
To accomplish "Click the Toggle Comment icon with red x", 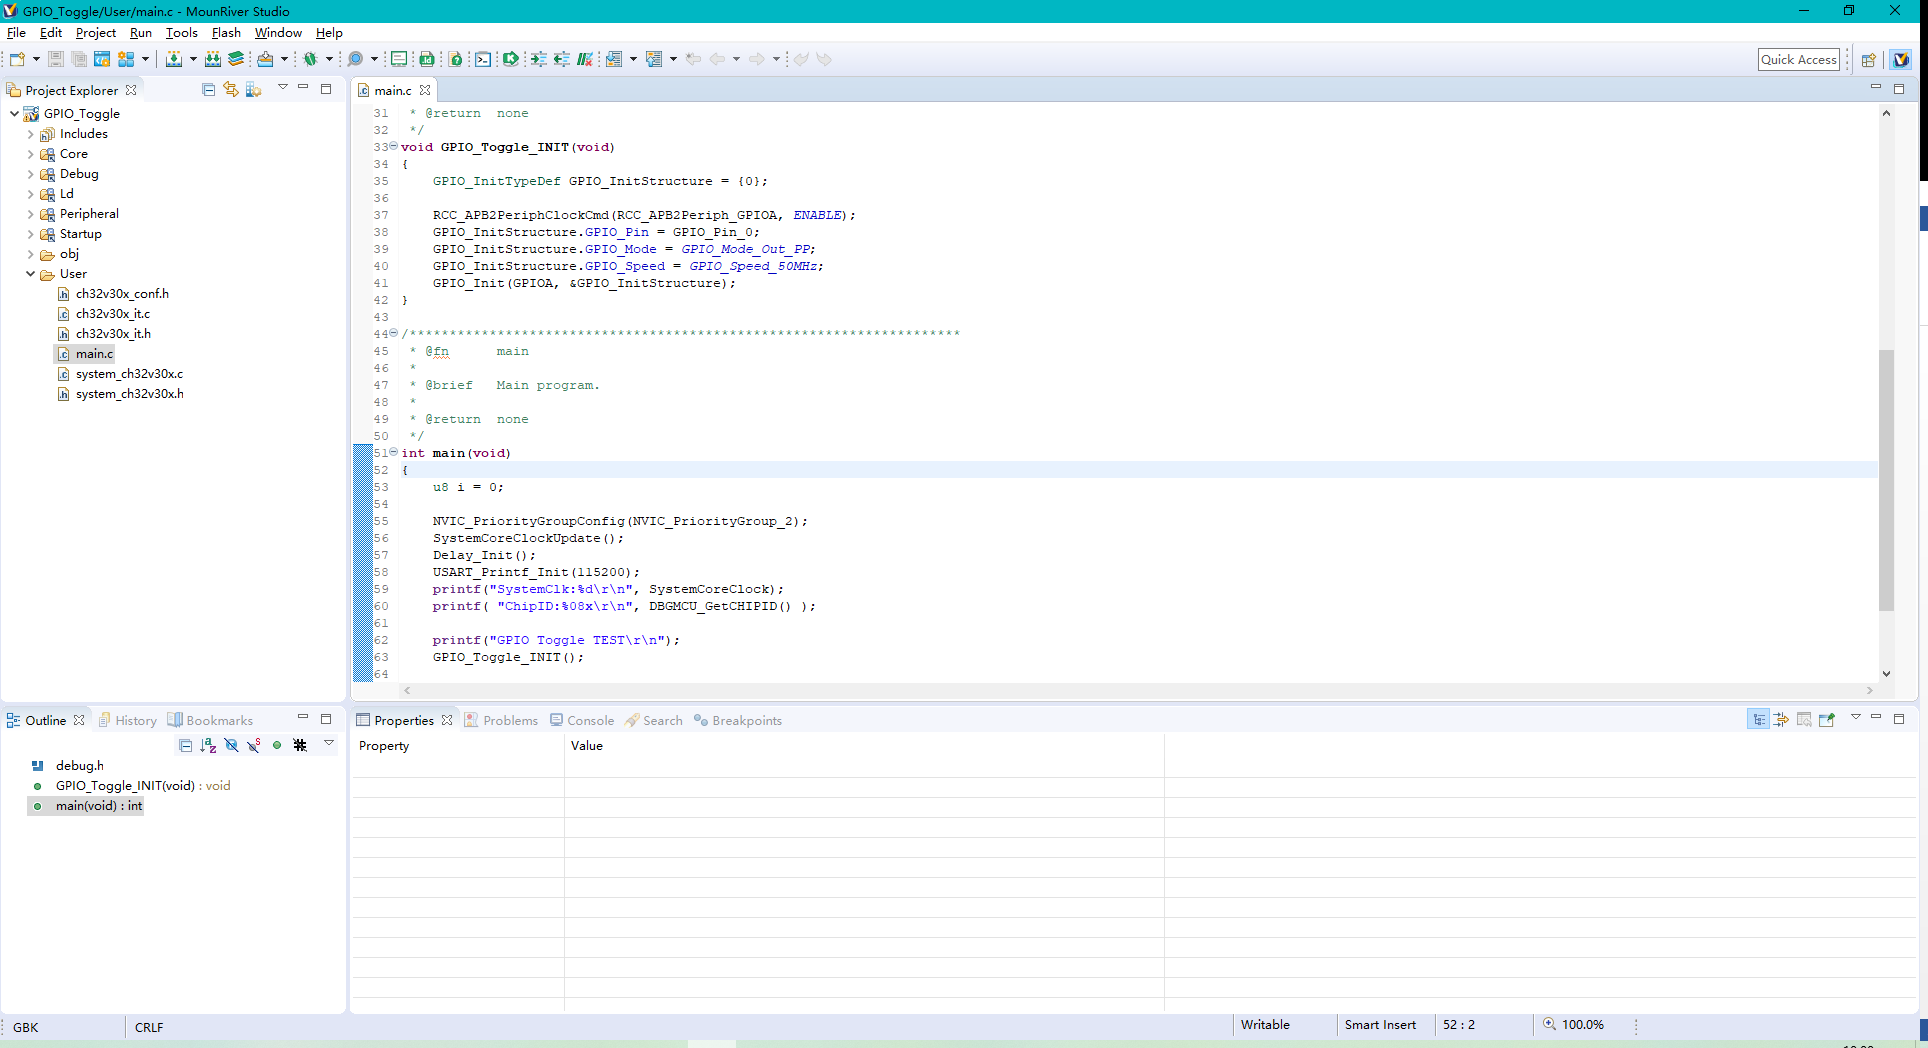I will [586, 59].
